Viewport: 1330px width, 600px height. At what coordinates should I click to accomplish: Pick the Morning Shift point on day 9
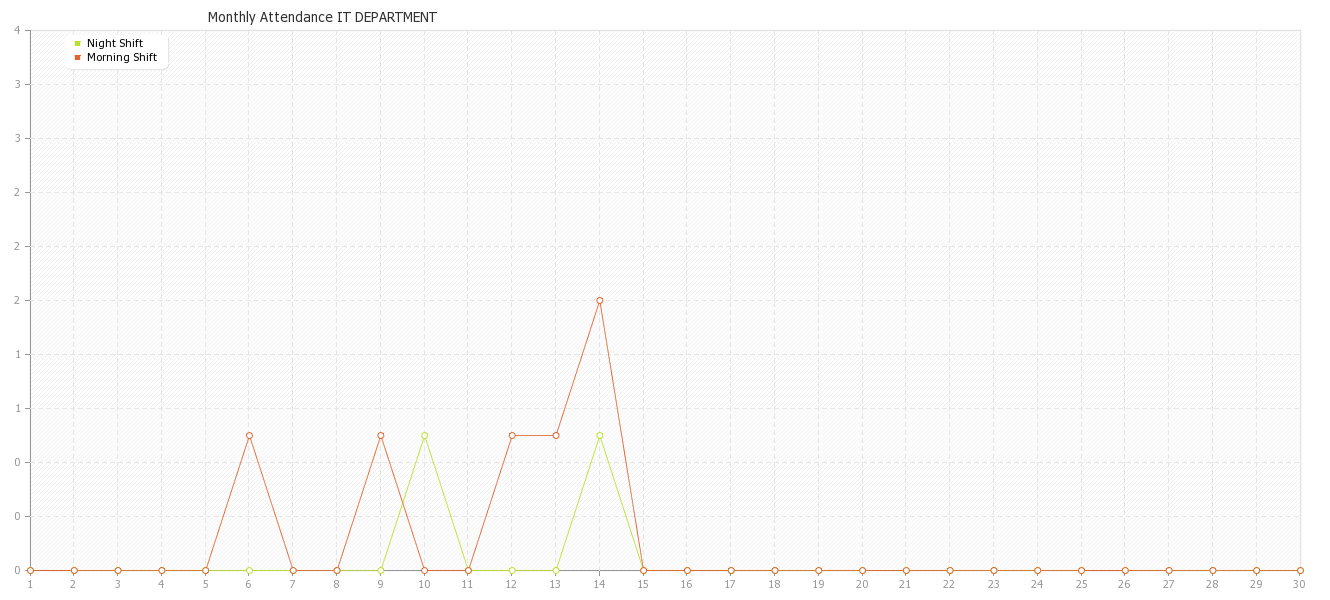[380, 435]
